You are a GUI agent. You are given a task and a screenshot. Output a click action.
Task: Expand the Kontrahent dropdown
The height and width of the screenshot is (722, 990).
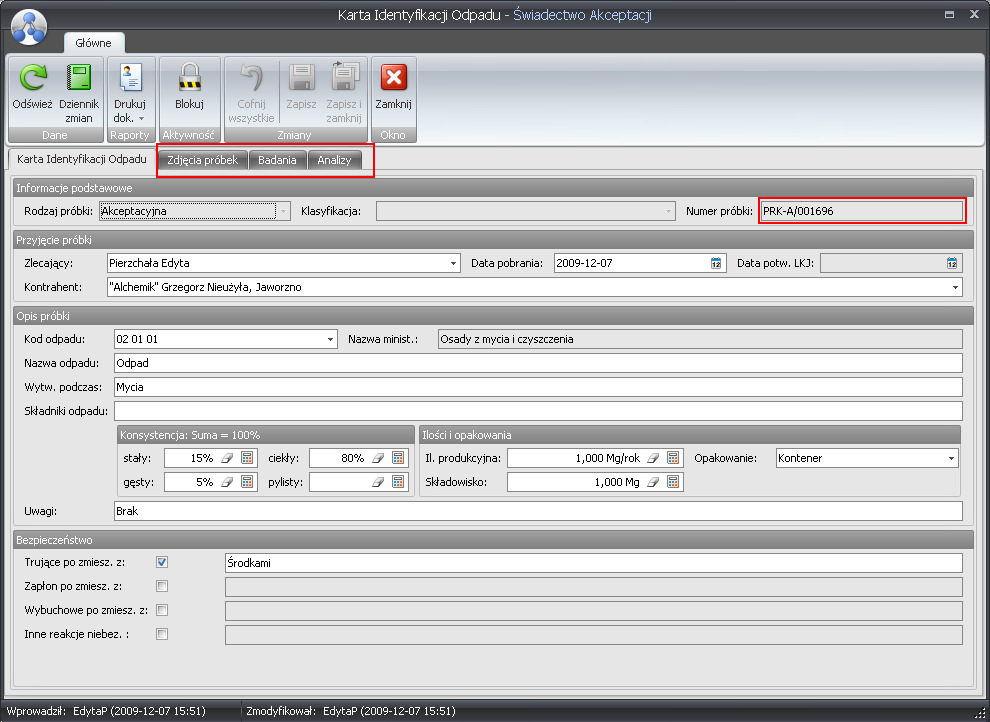point(955,287)
